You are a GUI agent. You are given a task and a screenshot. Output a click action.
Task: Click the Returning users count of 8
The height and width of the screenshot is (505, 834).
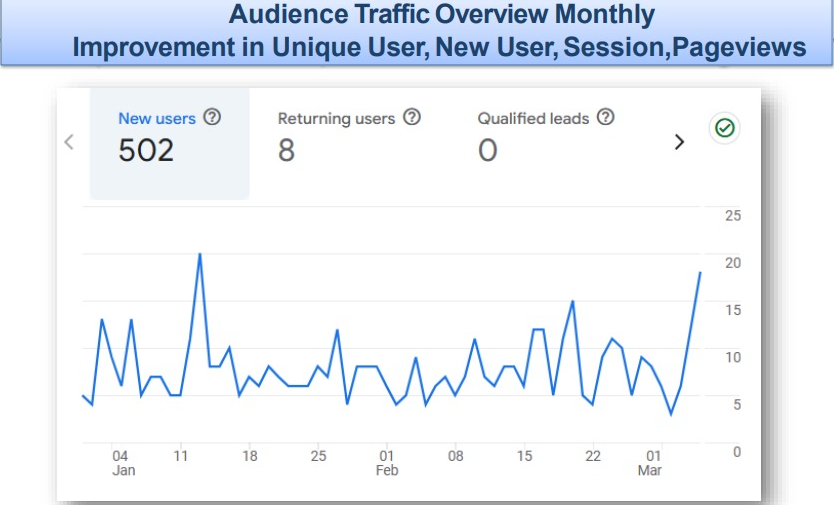[x=286, y=150]
